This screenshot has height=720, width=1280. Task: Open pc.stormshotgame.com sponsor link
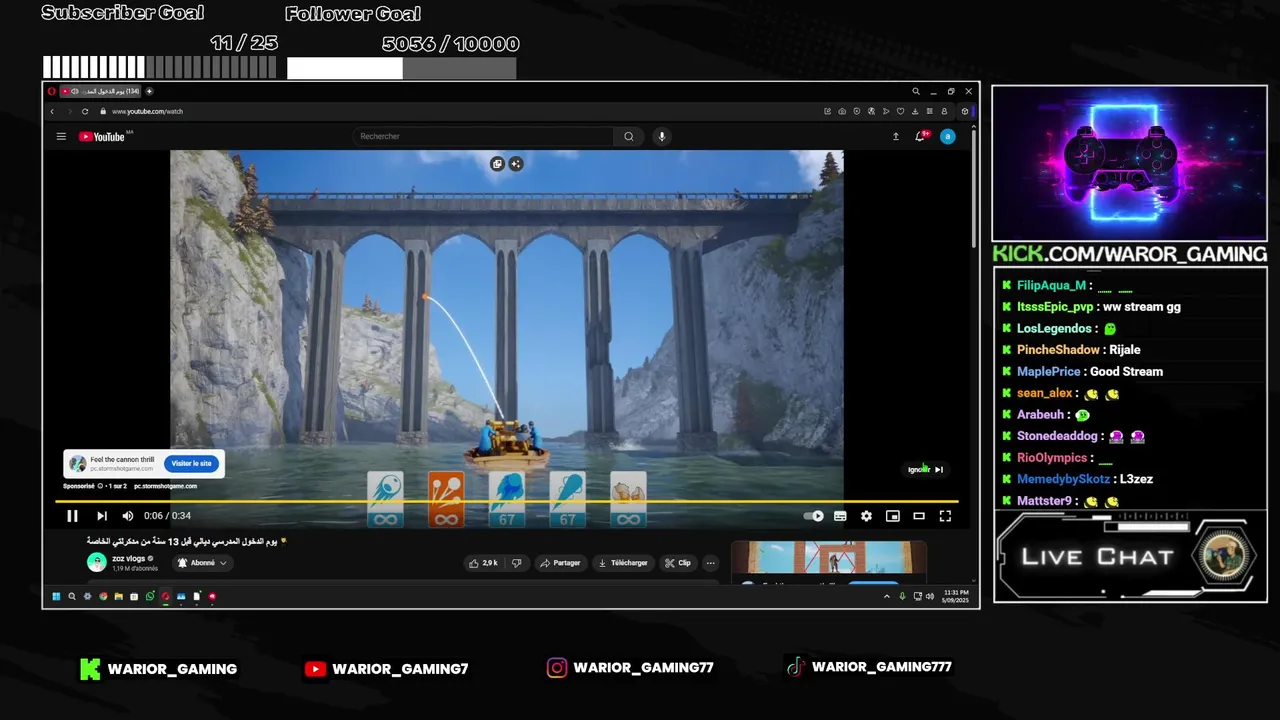coord(166,486)
